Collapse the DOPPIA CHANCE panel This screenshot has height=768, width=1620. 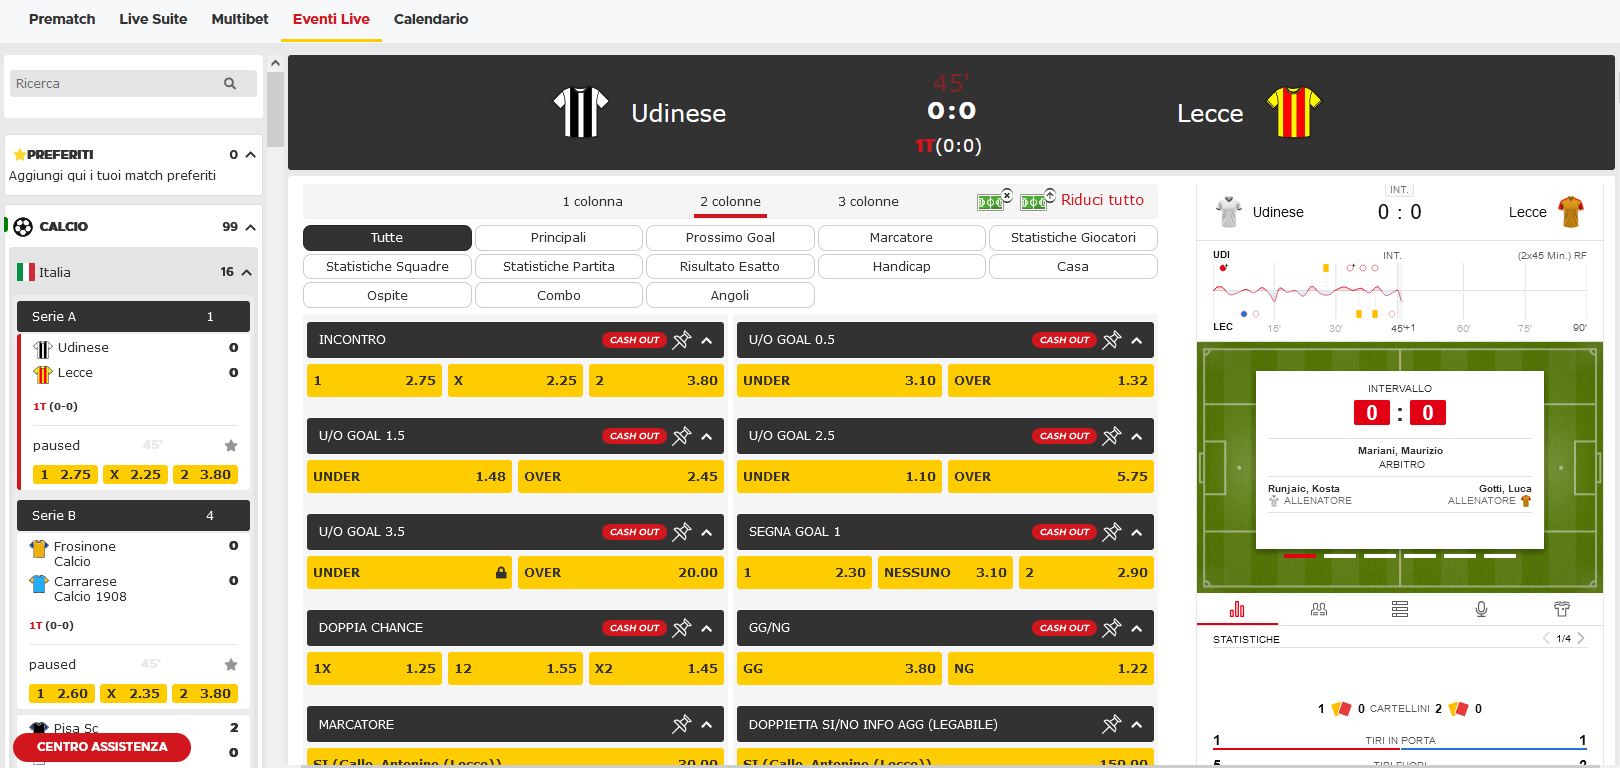point(707,628)
